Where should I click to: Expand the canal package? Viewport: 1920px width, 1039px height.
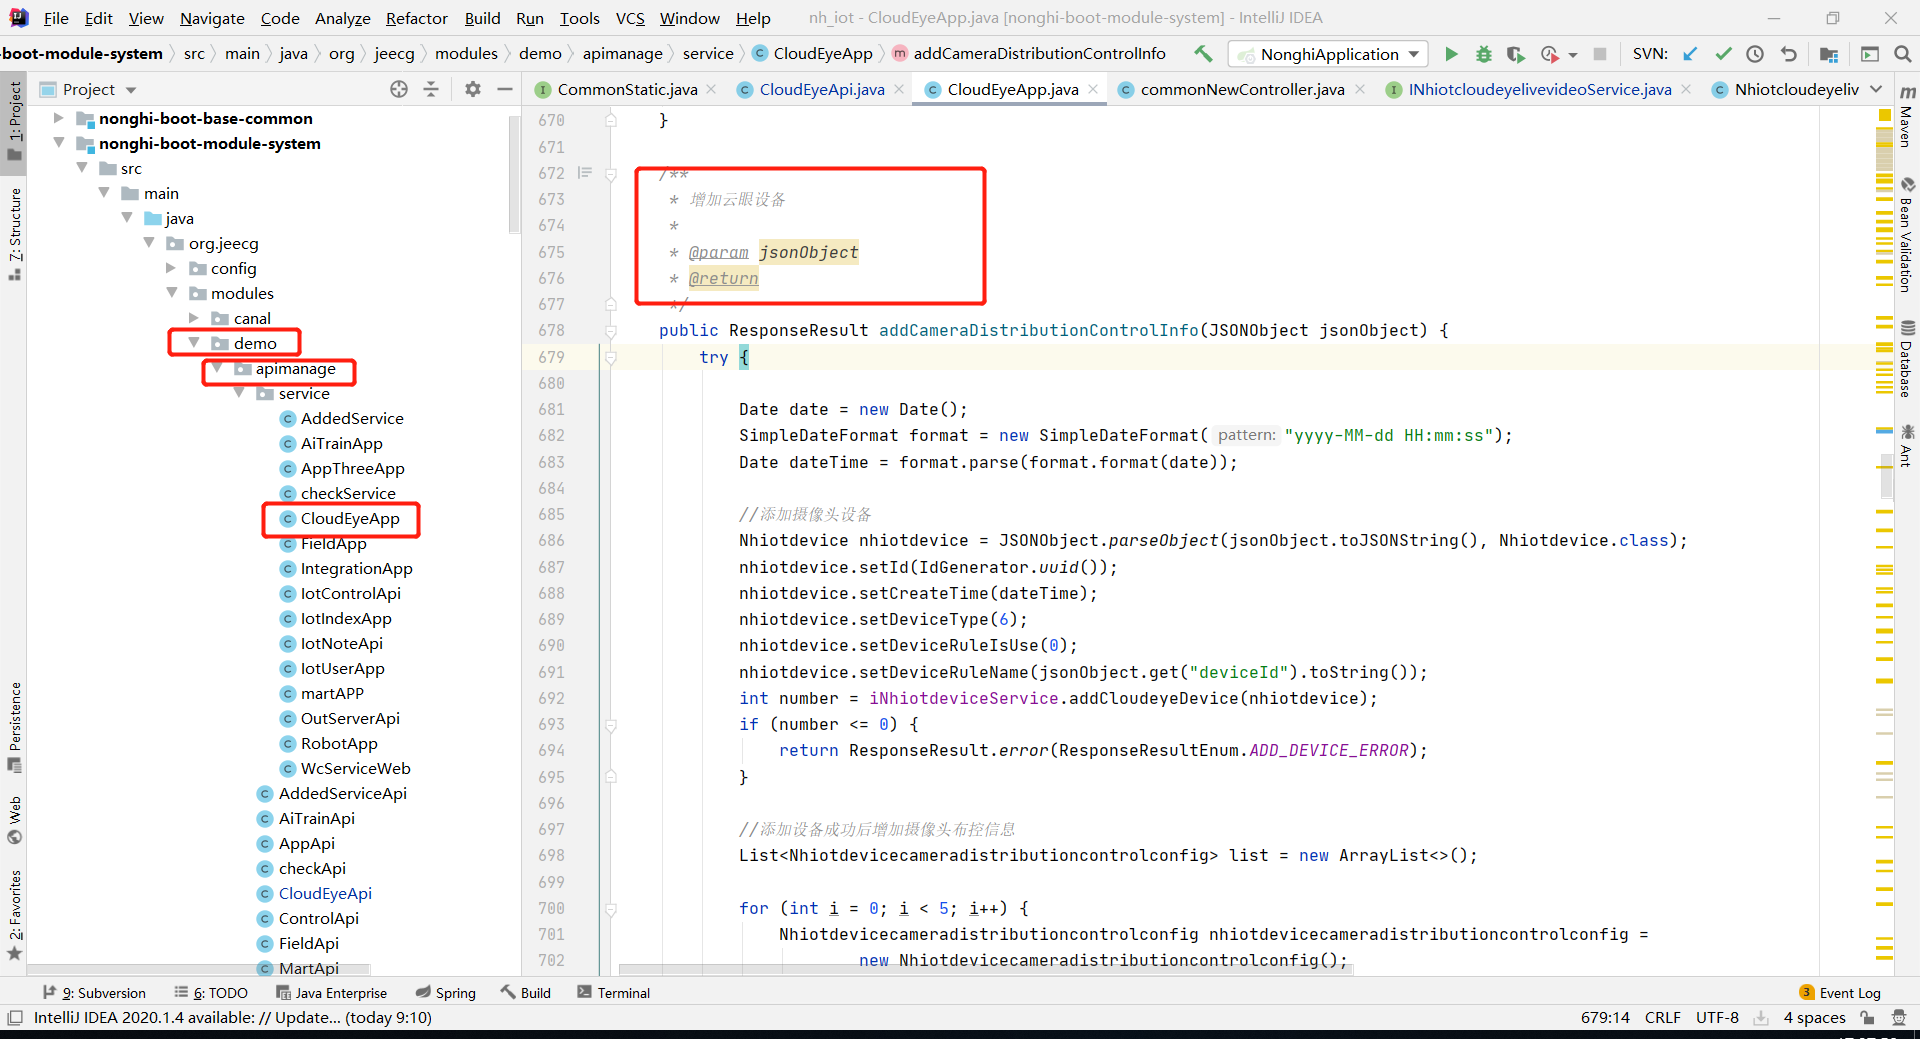pyautogui.click(x=194, y=318)
